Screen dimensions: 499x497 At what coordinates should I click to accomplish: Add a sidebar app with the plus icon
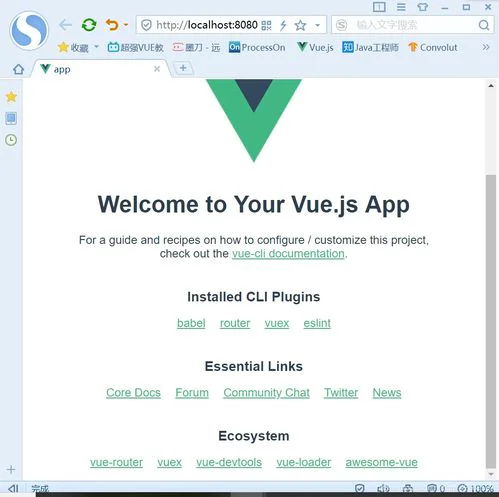(11, 470)
